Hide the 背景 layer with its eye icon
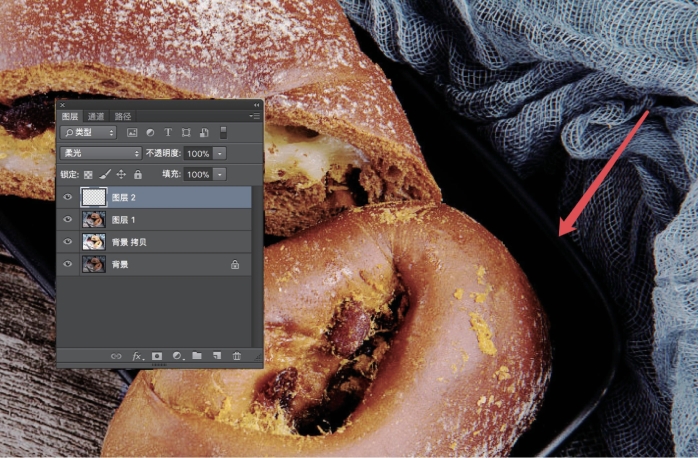Screen dimensions: 698x458 click(x=68, y=263)
